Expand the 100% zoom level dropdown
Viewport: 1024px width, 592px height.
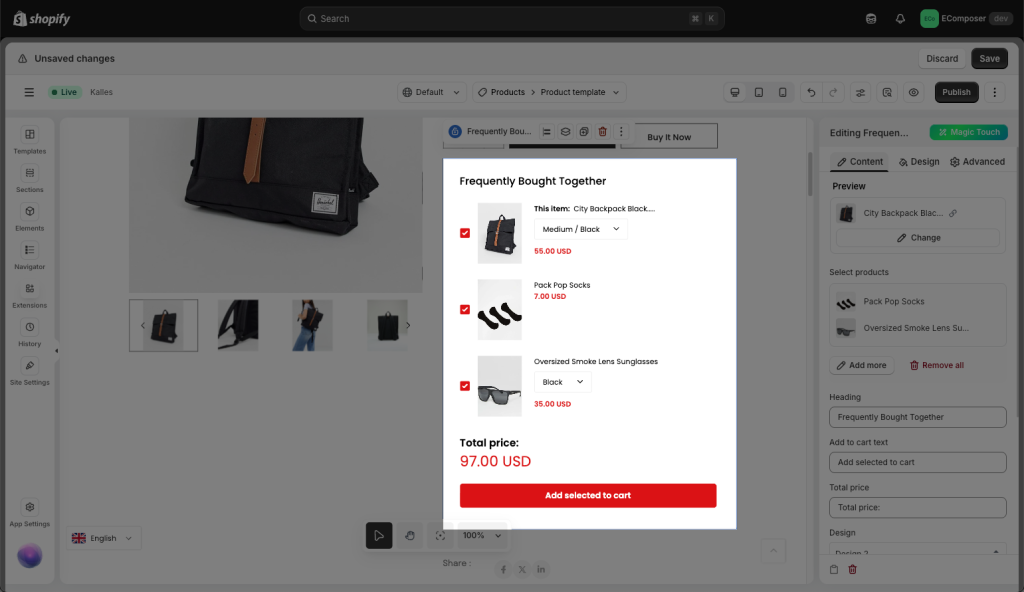[x=483, y=536]
